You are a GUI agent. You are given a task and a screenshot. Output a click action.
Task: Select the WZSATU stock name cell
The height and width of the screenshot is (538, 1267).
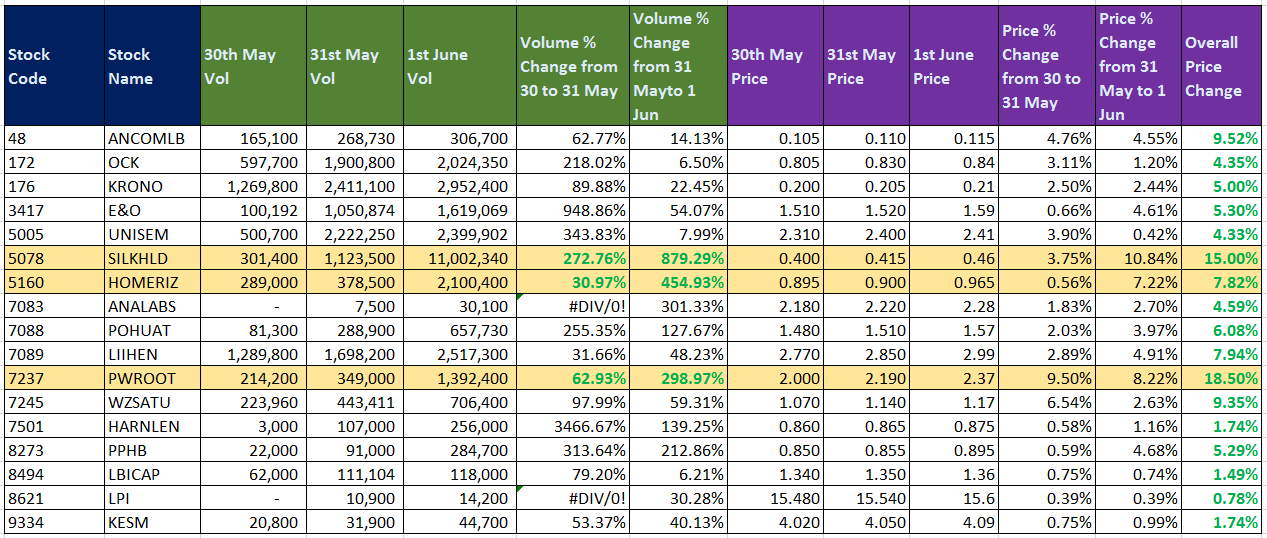[x=152, y=402]
